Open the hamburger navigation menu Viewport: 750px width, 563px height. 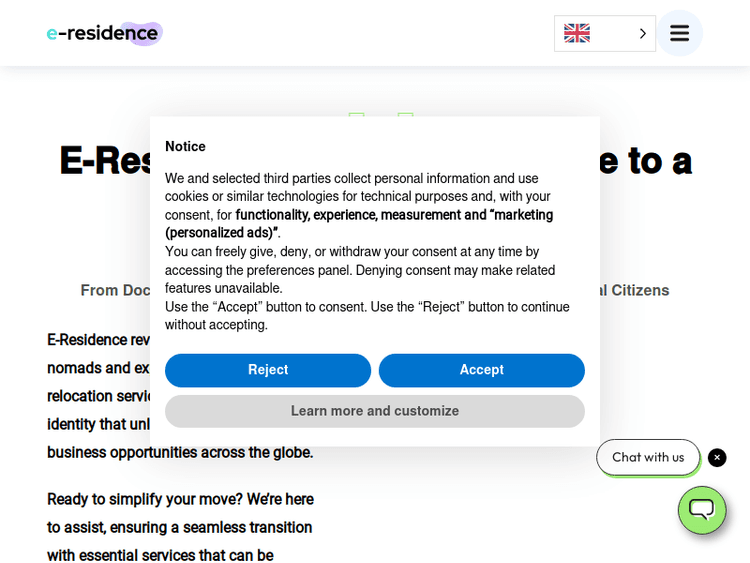pos(679,33)
